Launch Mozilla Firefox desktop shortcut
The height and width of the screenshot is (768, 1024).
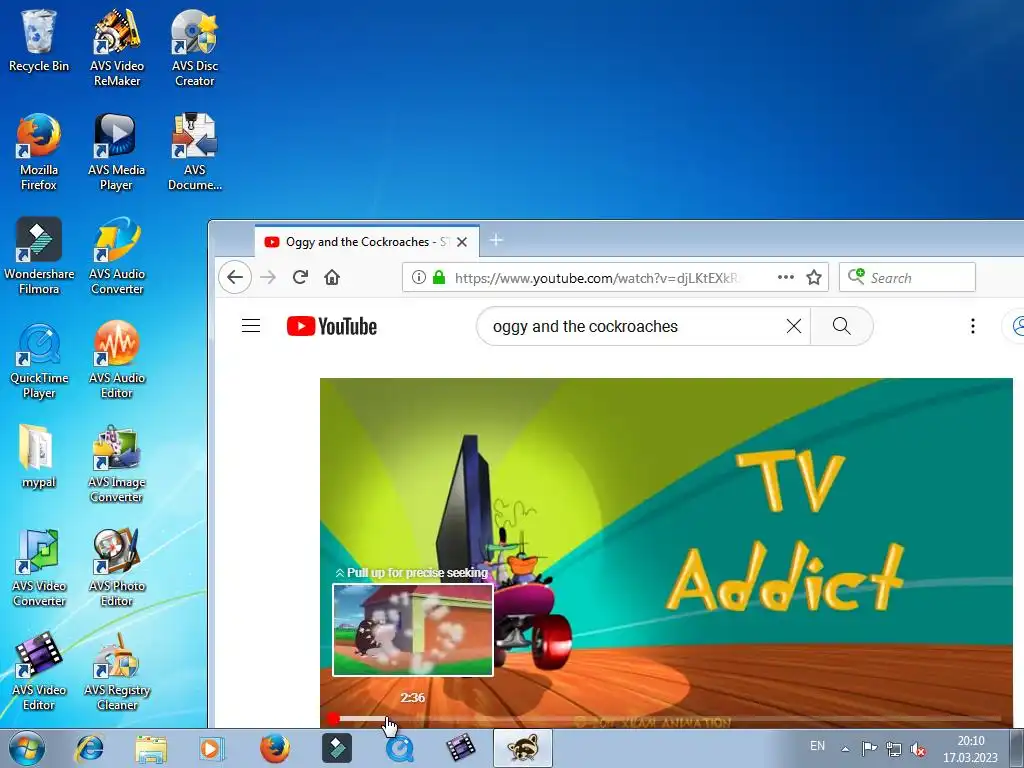[39, 152]
